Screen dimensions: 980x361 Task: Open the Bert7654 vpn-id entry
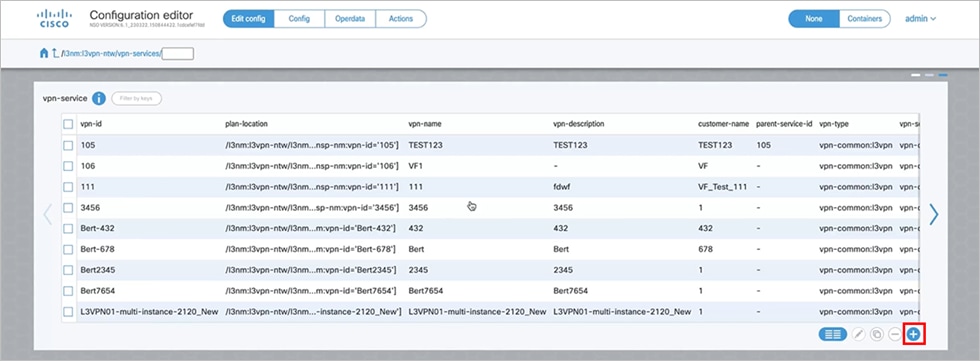click(x=98, y=290)
